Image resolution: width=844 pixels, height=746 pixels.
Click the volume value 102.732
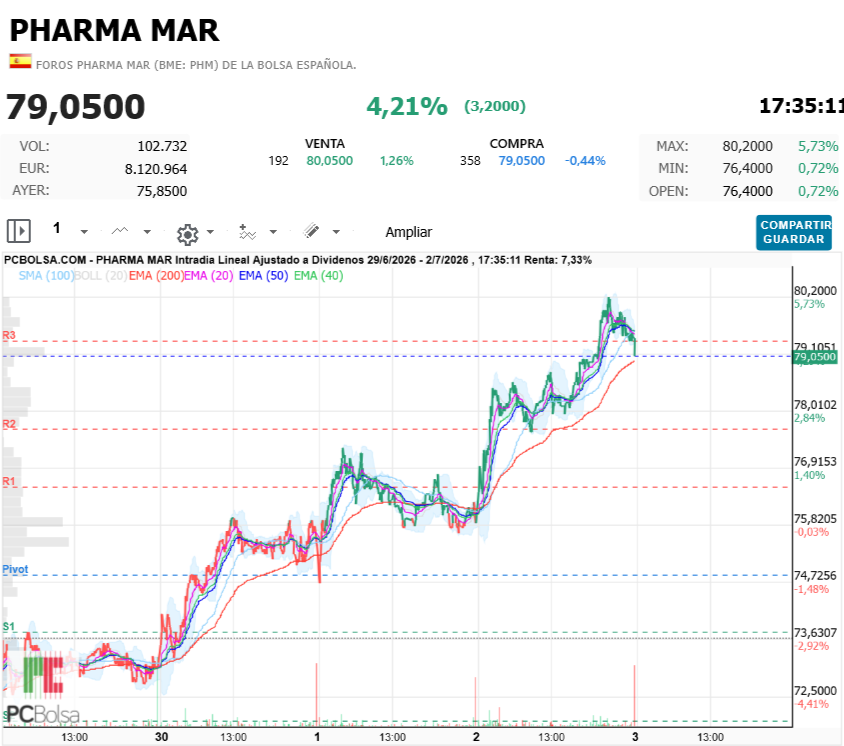(162, 146)
